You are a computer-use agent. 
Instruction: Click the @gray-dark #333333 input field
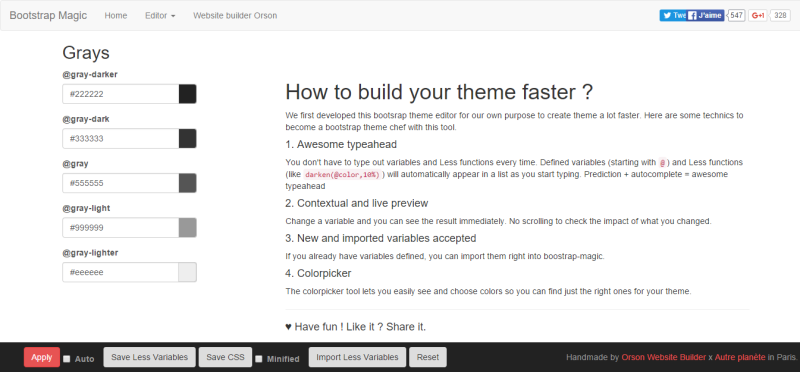[x=120, y=138]
